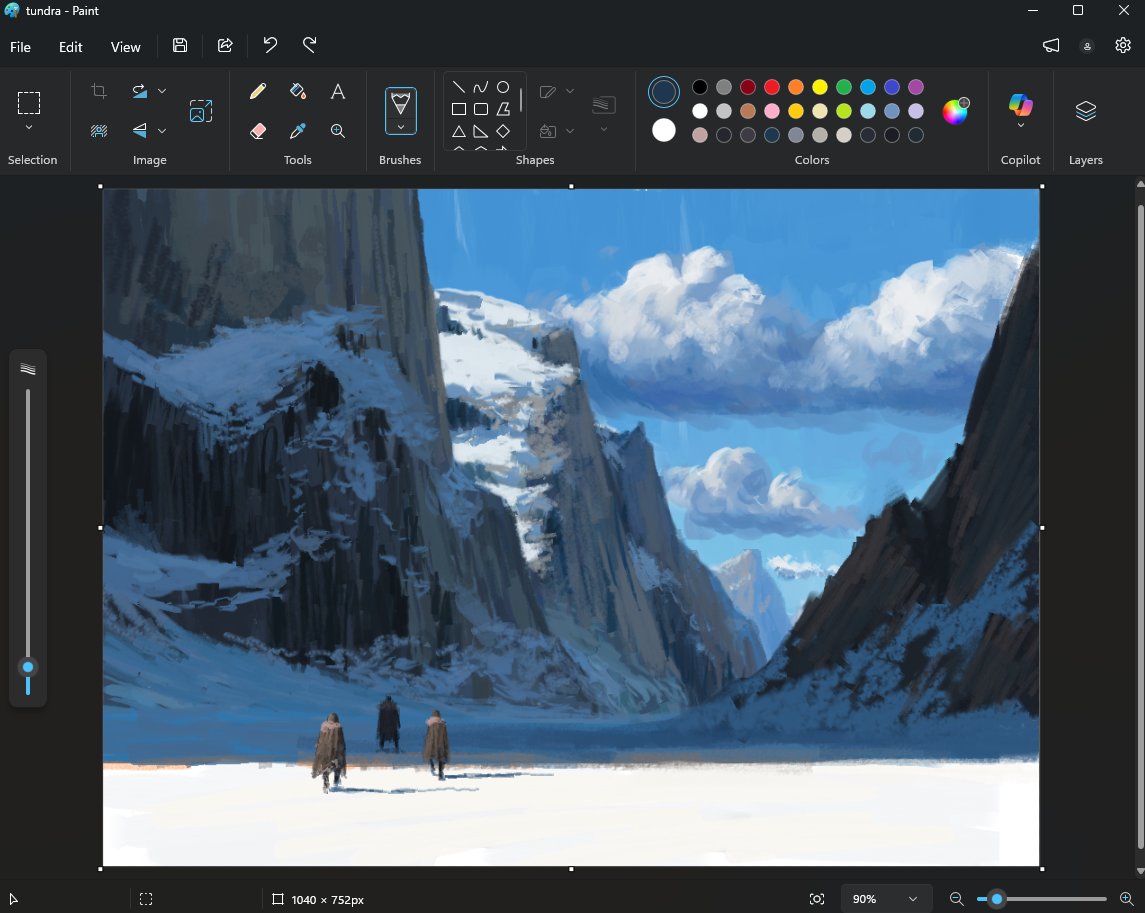Pick the orange color swatch
The height and width of the screenshot is (913, 1145).
pos(796,88)
